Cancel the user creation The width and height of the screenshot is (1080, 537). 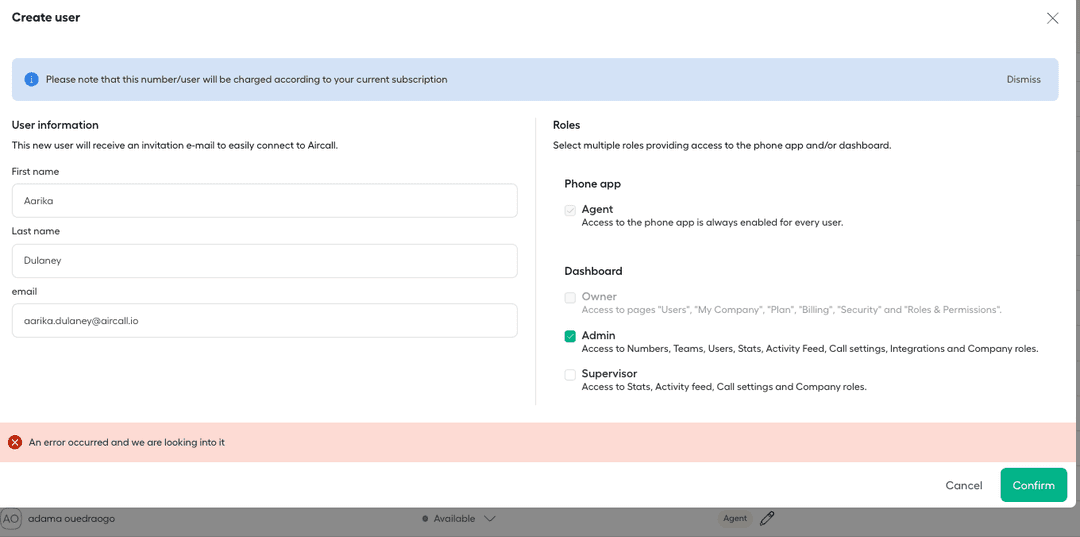coord(963,485)
